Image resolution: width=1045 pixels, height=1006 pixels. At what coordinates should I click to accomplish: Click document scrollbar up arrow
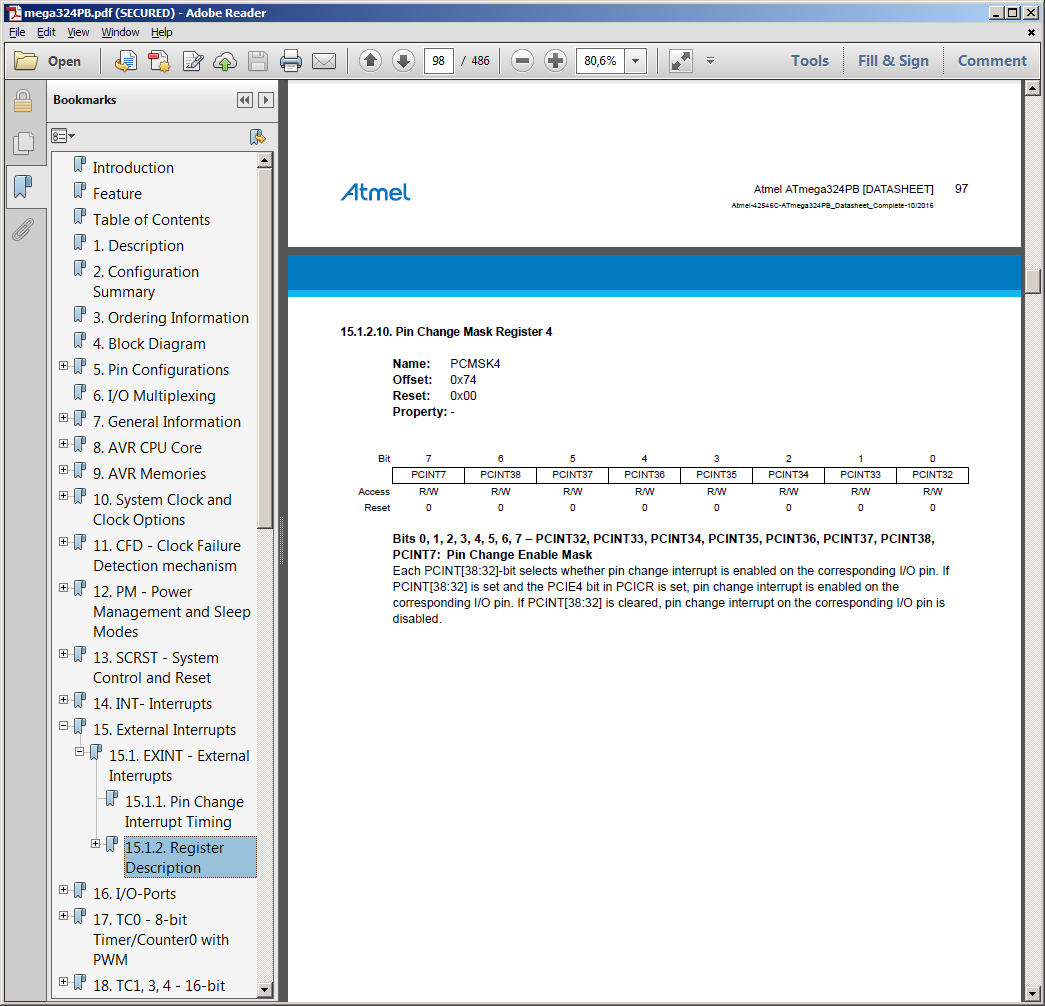1033,88
